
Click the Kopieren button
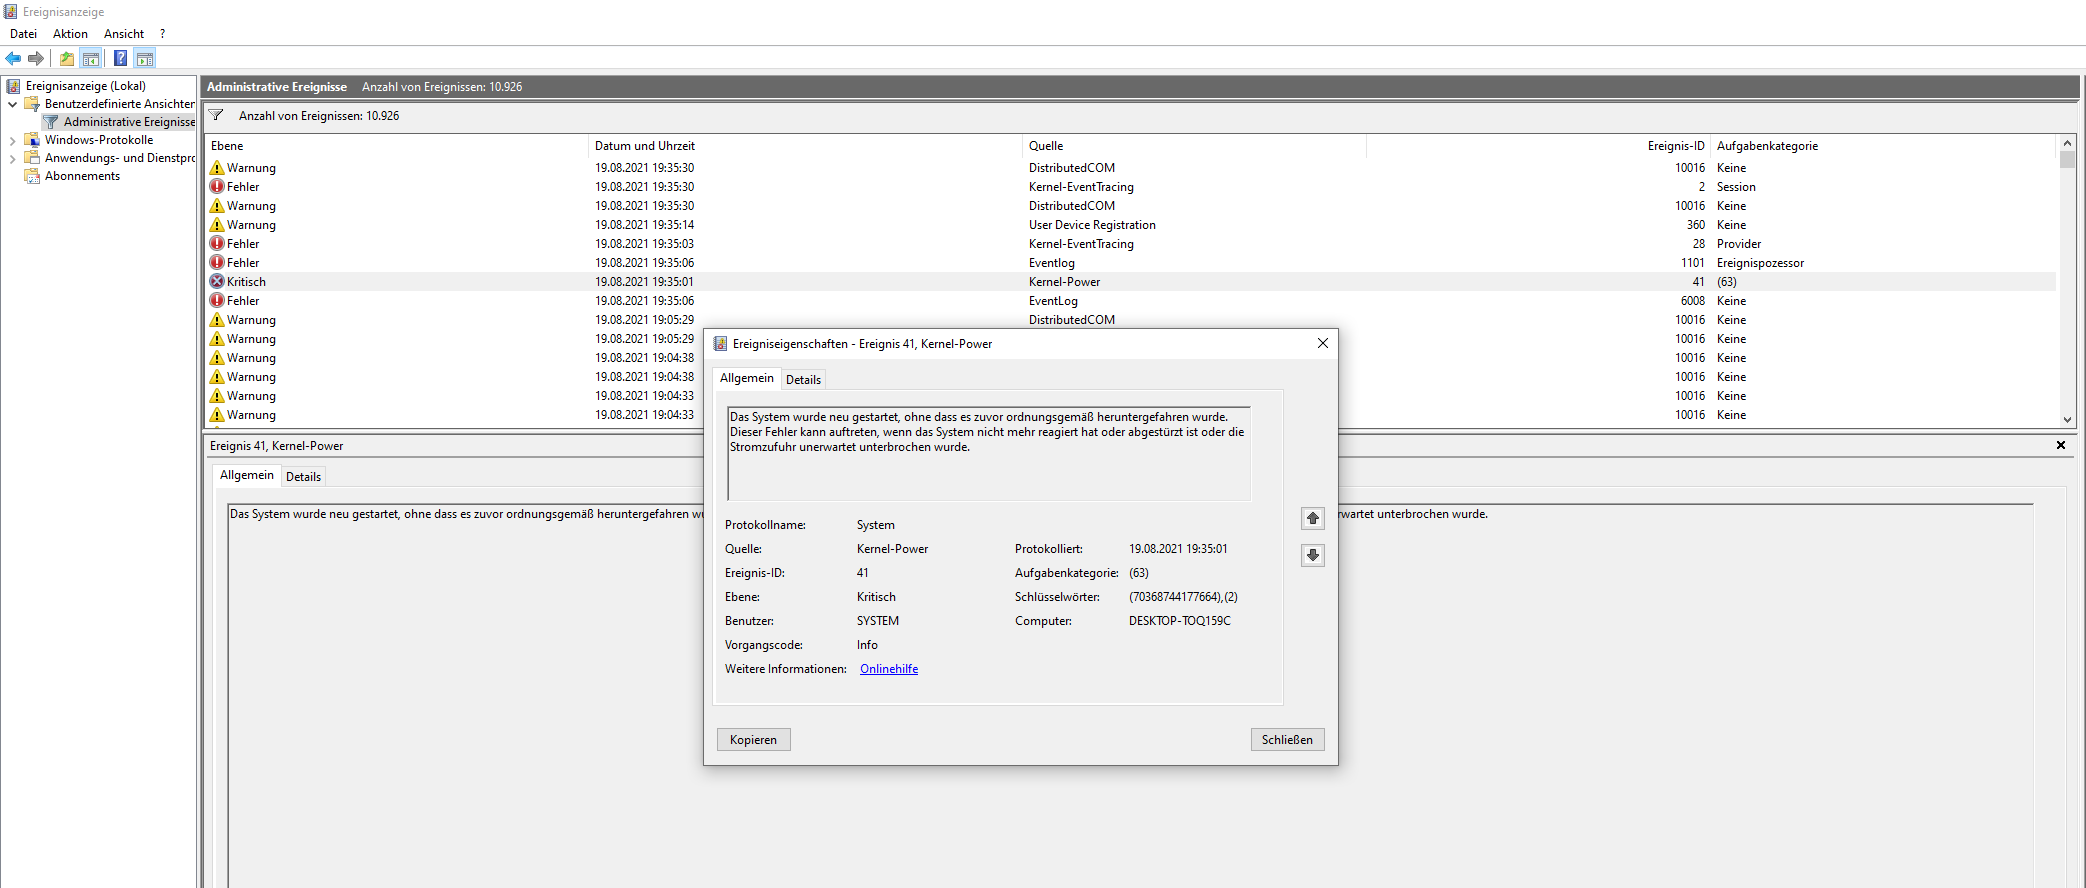point(753,740)
